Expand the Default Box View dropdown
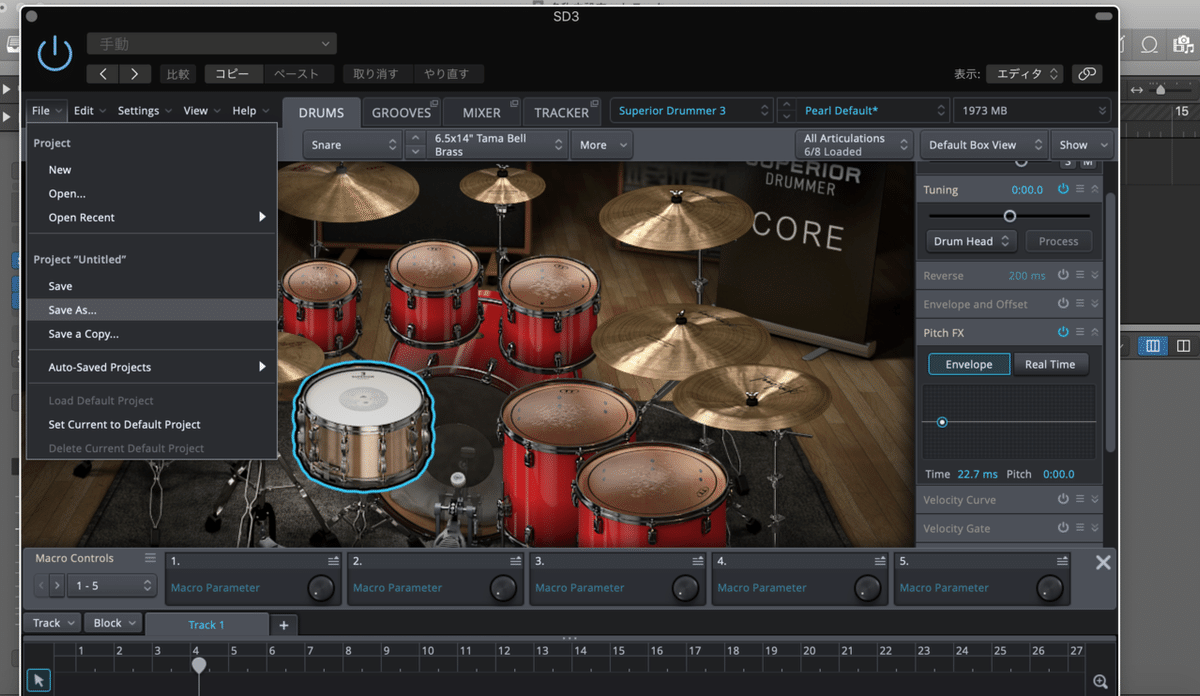The image size is (1200, 696). click(982, 144)
